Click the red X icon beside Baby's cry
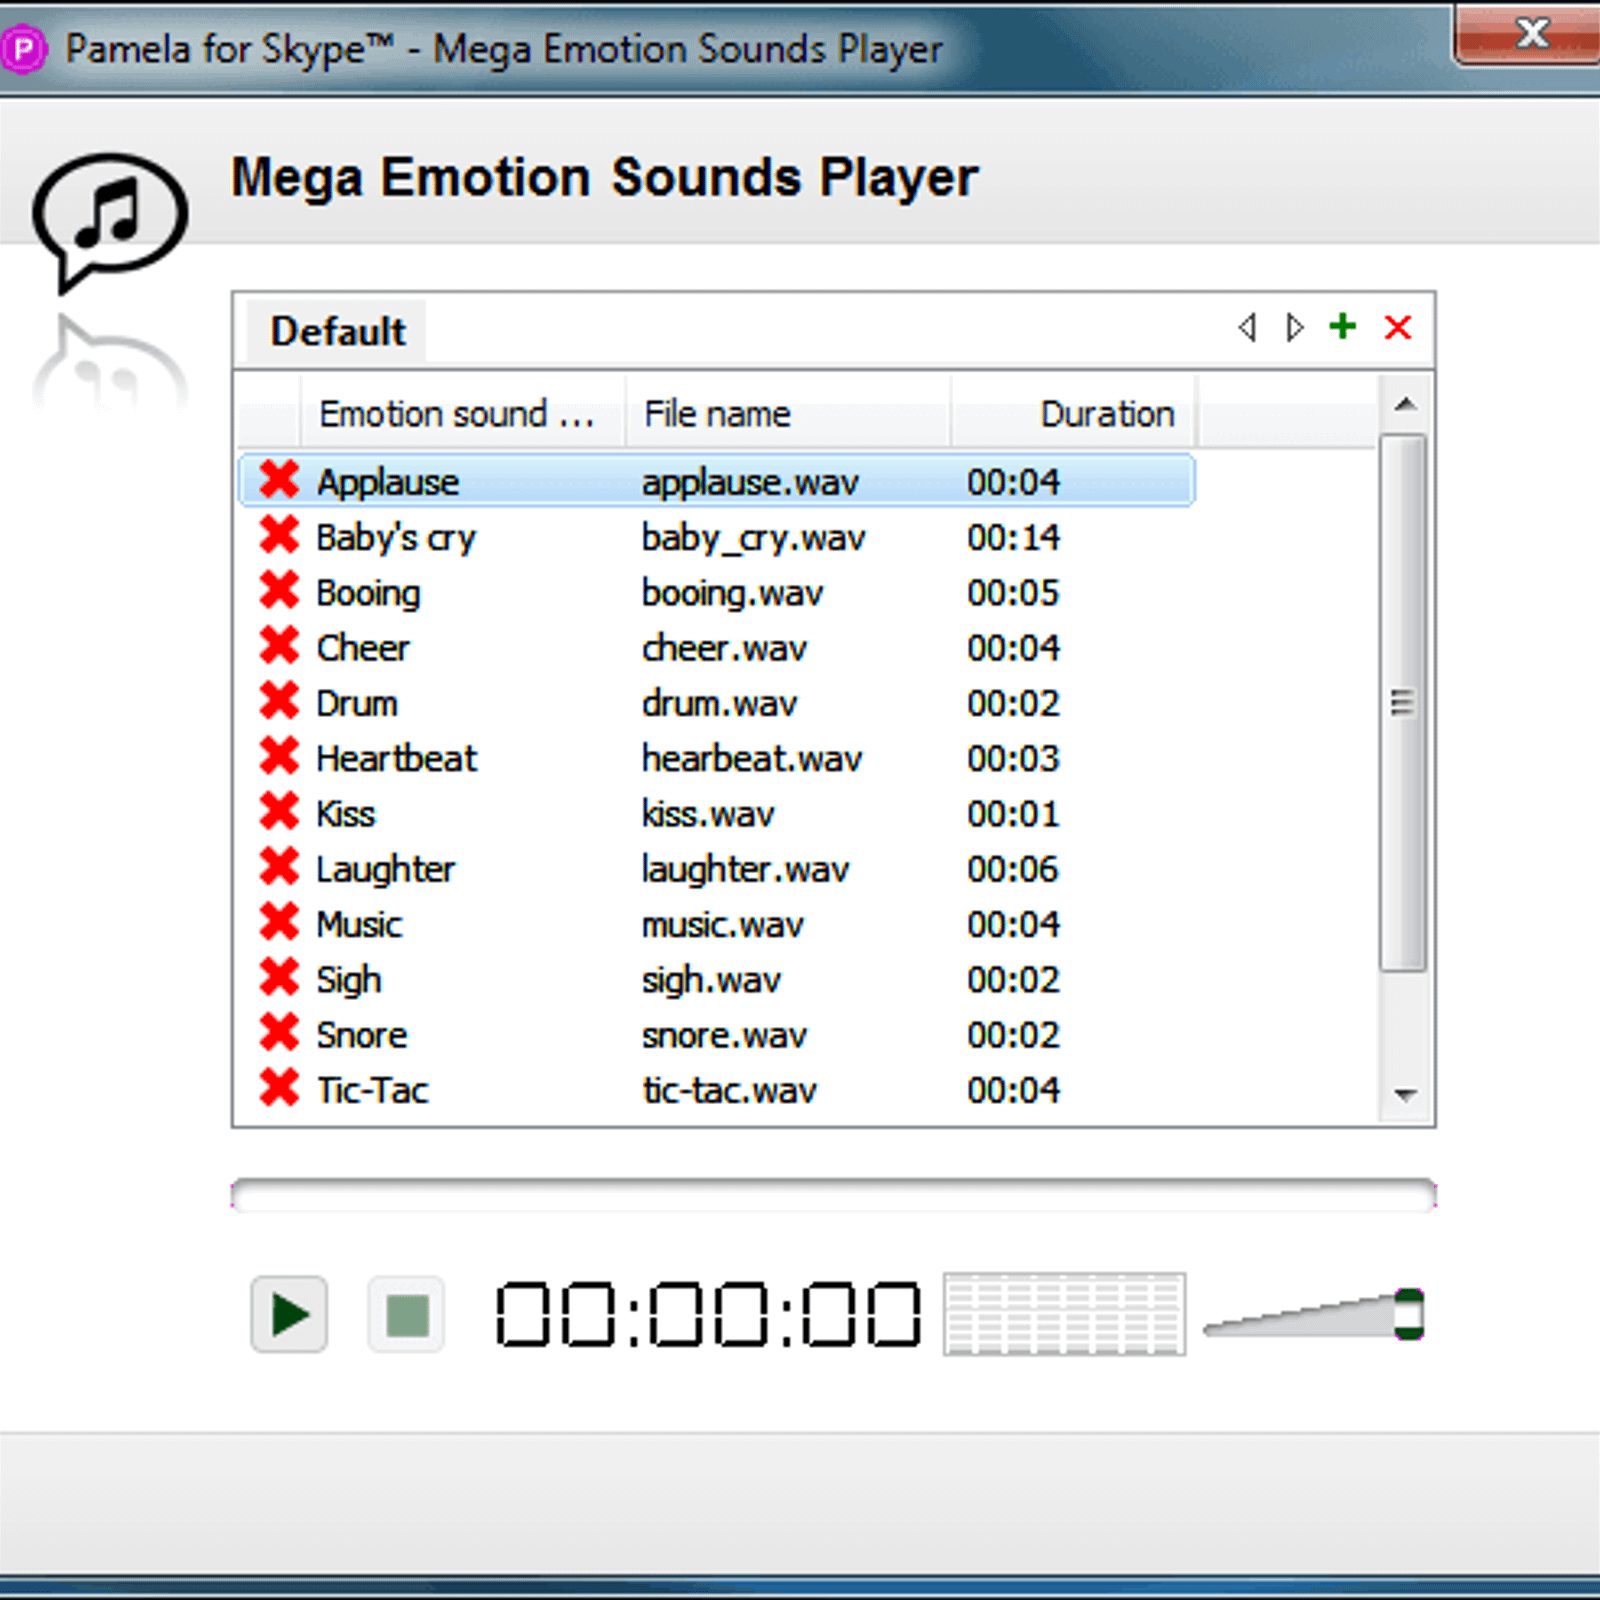The image size is (1600, 1600). (279, 535)
